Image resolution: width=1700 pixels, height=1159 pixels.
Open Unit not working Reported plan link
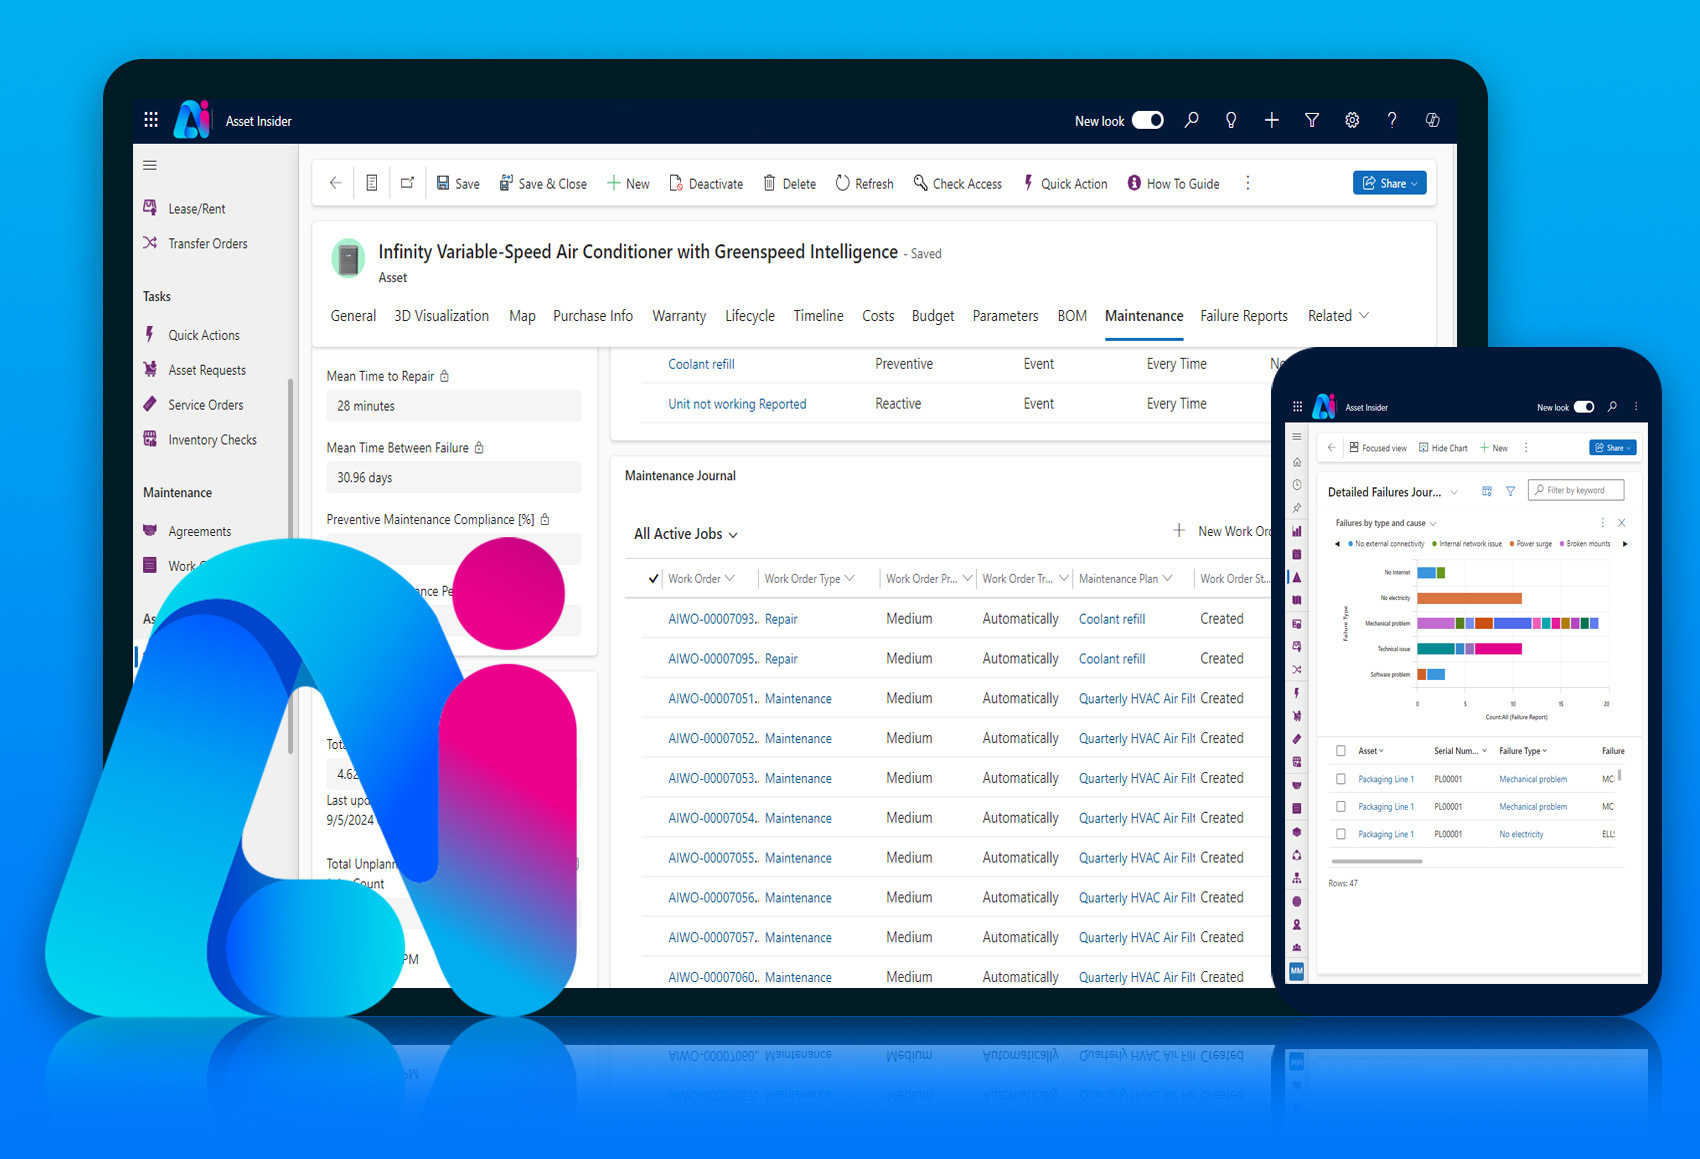click(x=737, y=404)
